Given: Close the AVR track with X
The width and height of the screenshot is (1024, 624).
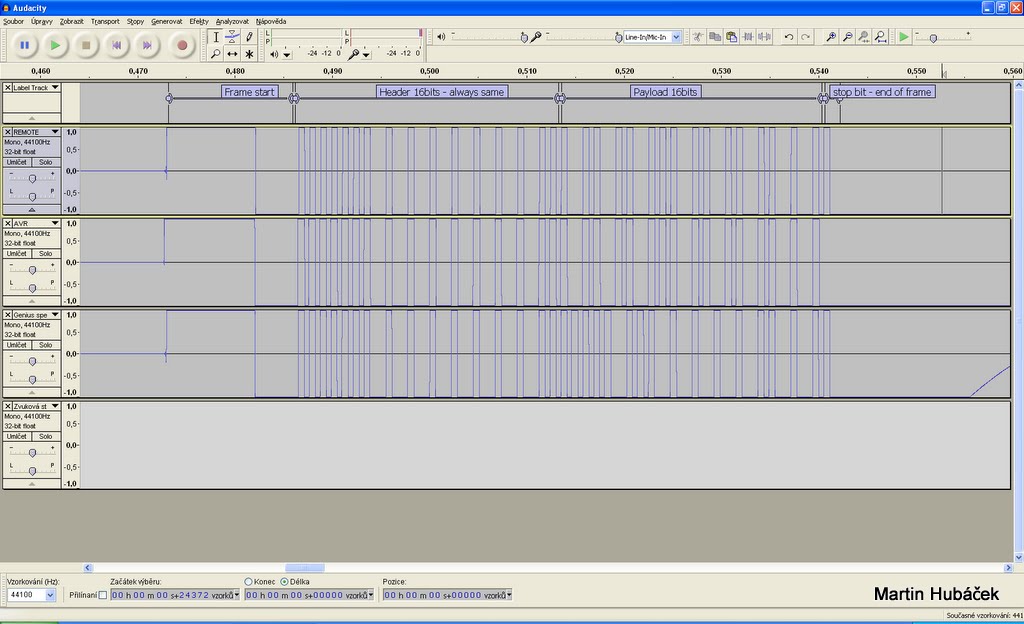Looking at the screenshot, I should [7, 223].
